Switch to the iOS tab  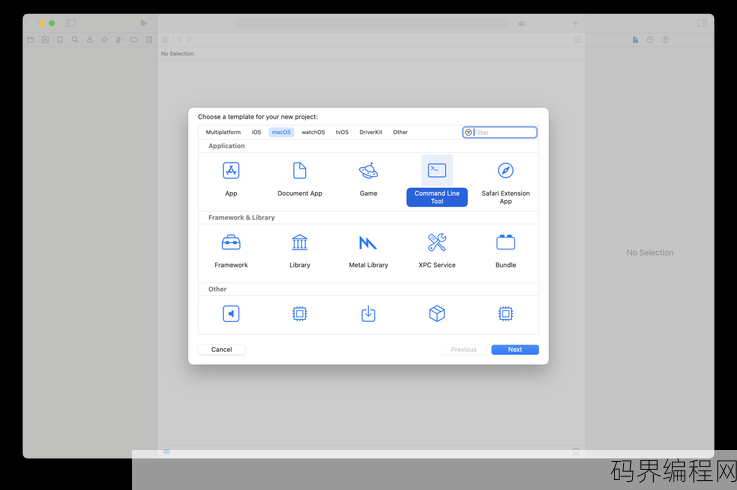click(x=256, y=132)
